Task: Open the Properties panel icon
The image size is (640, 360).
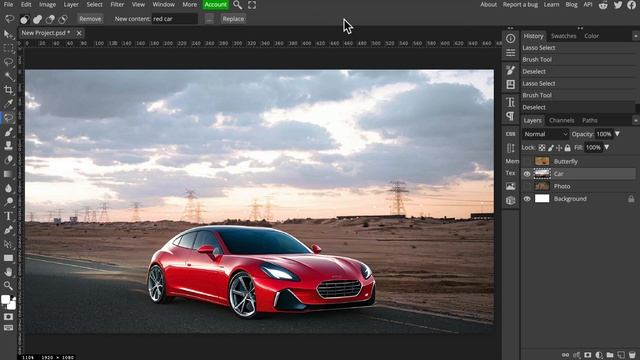Action: point(511,53)
